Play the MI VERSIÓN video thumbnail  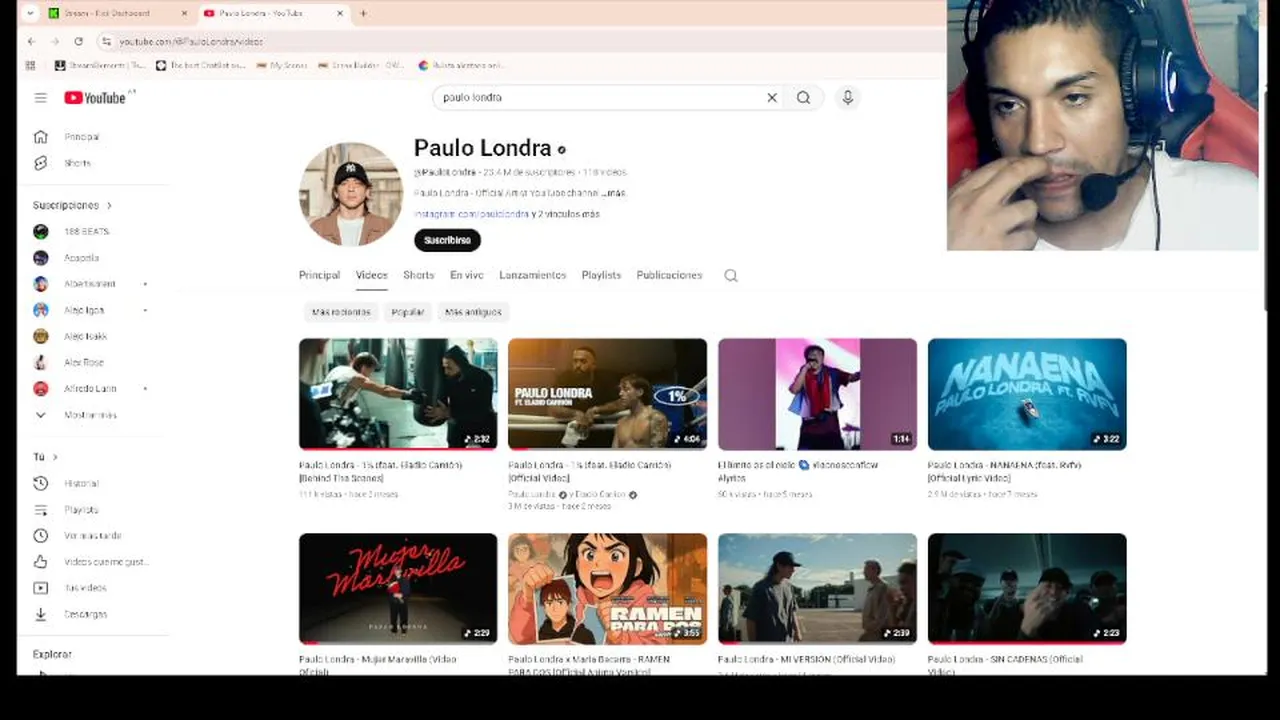817,588
